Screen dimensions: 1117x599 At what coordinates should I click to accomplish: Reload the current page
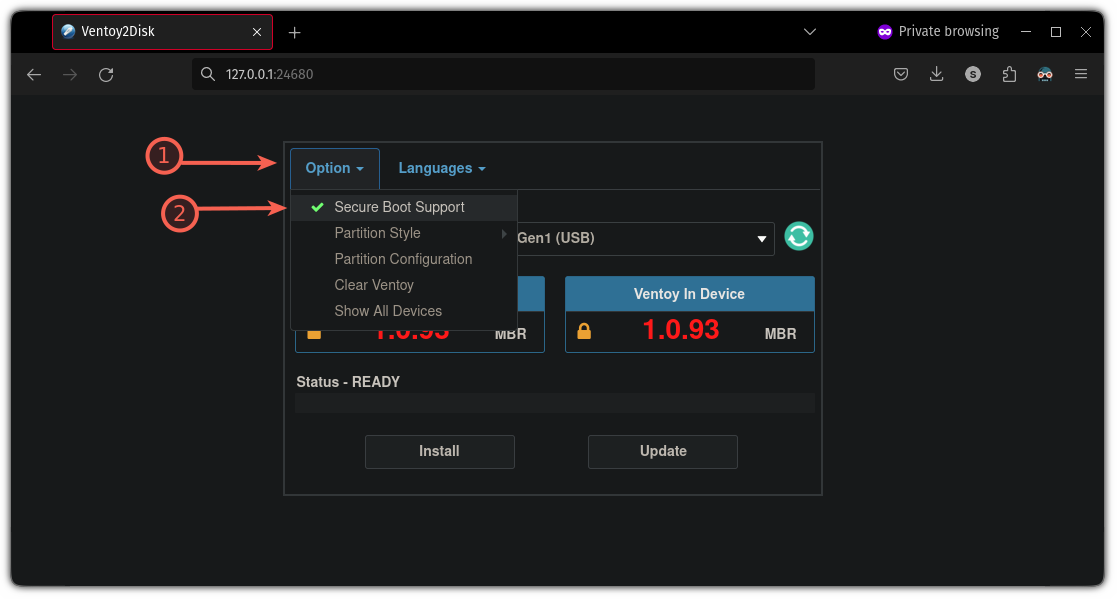pos(106,75)
